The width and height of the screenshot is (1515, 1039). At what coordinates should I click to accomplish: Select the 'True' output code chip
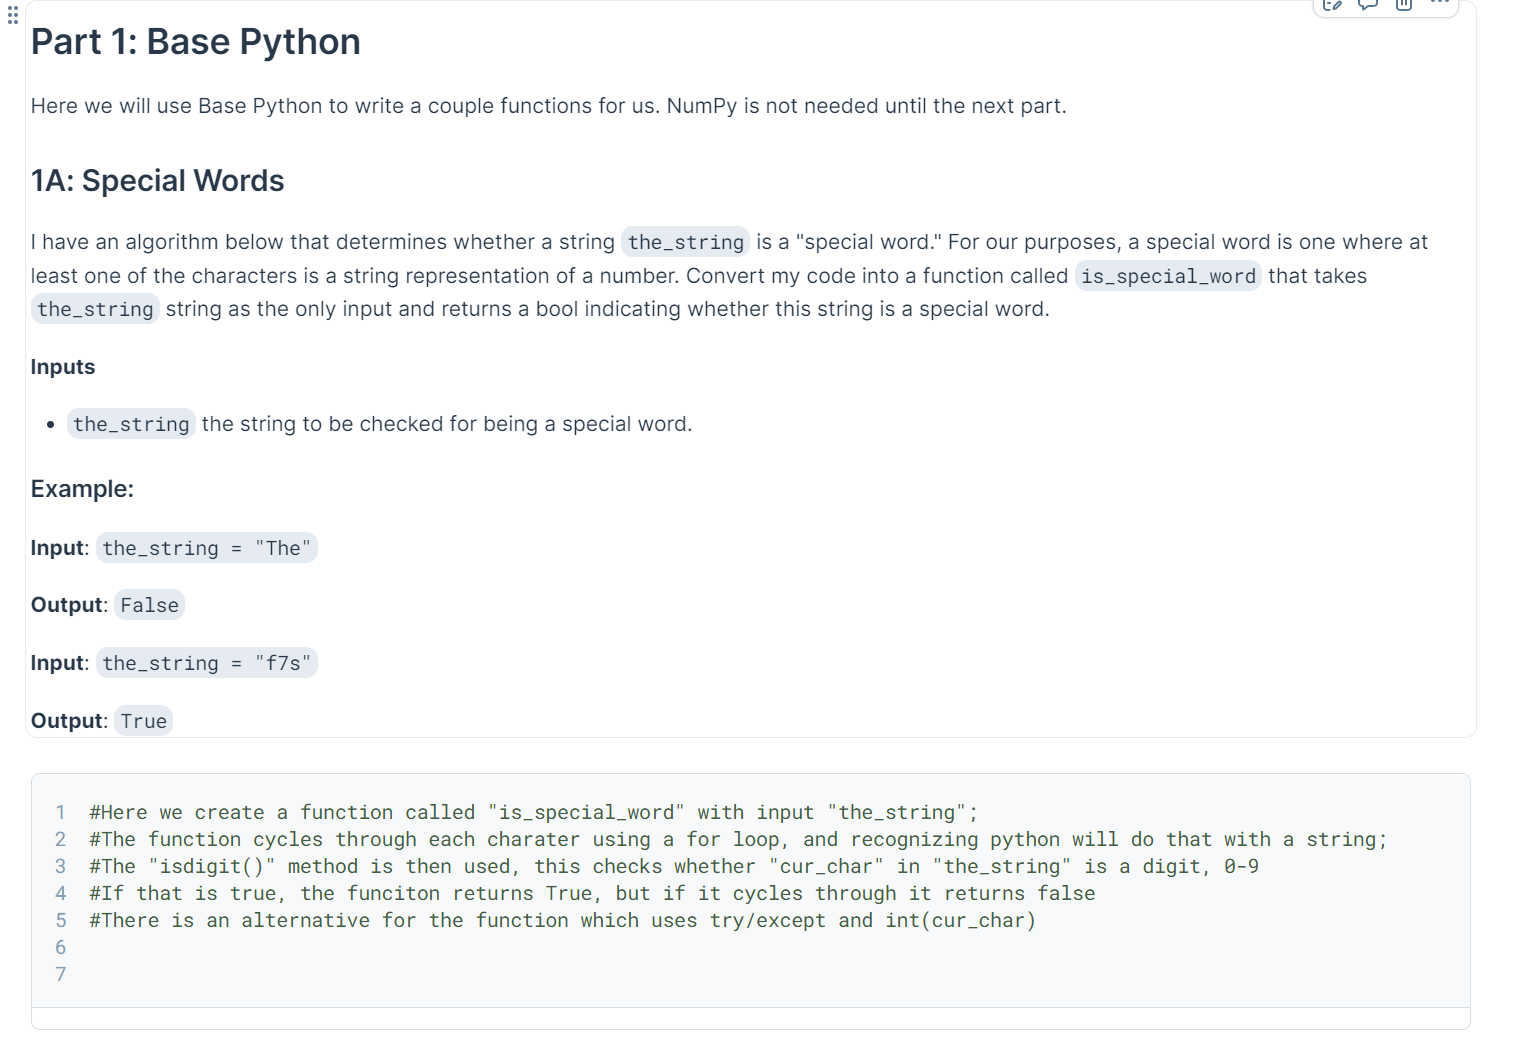pyautogui.click(x=142, y=720)
